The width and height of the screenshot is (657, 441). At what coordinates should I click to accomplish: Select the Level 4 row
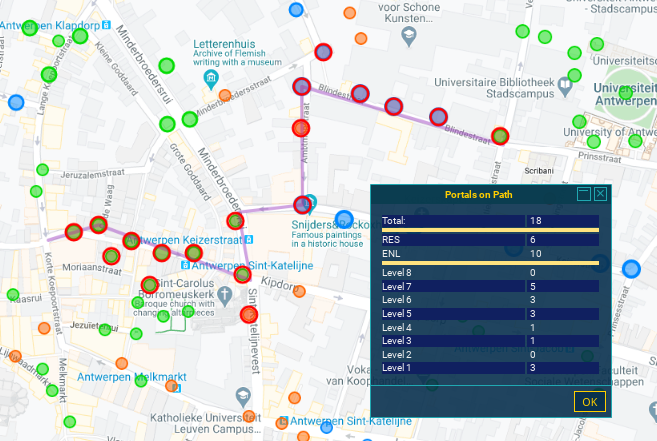point(490,327)
